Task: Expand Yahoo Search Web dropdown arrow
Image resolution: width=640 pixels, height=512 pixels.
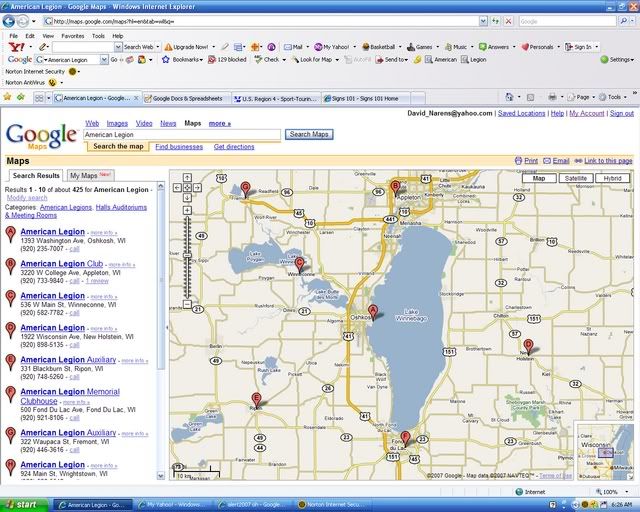Action: click(x=158, y=47)
